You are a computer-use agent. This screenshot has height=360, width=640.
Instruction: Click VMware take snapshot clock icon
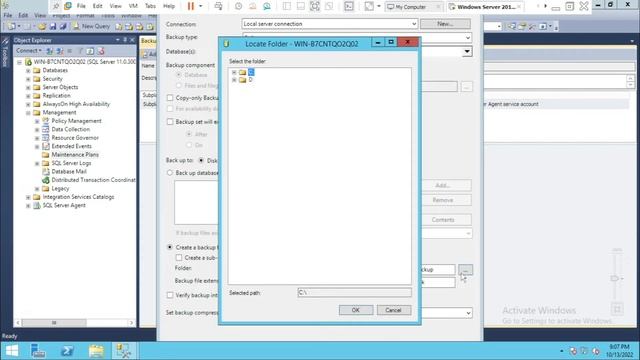[x=238, y=6]
